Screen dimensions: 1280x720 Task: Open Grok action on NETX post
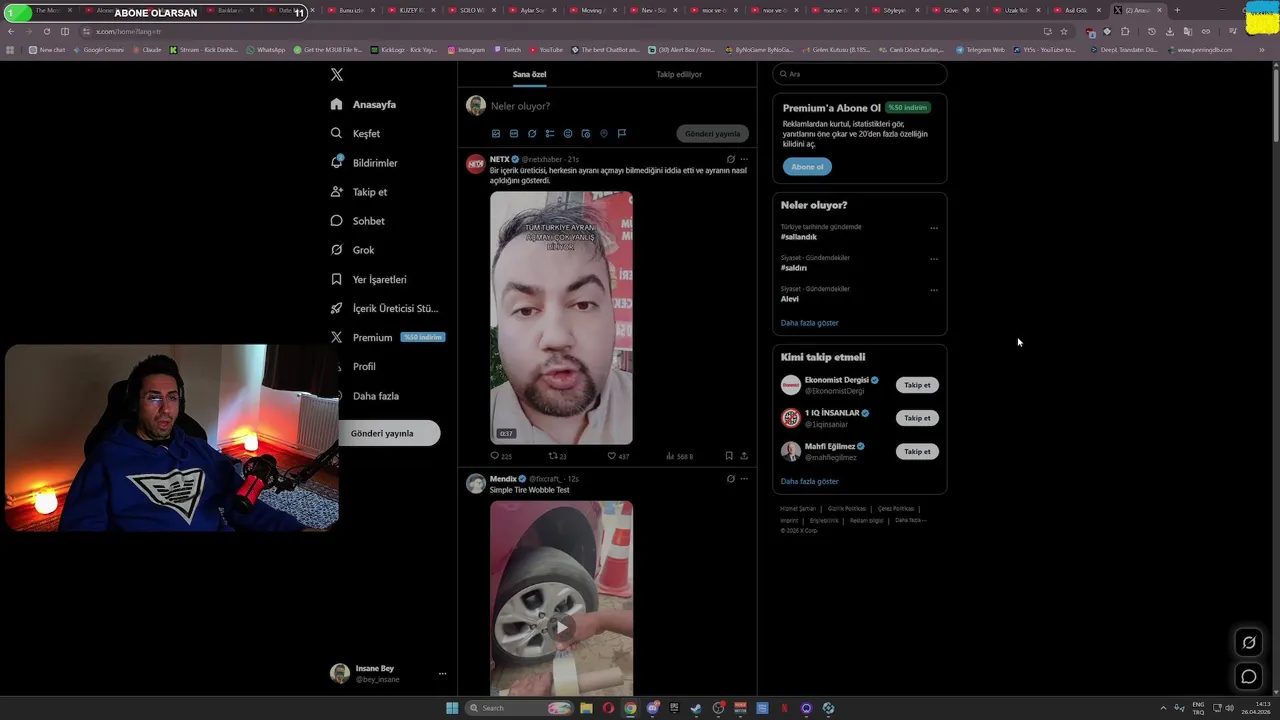coord(731,159)
